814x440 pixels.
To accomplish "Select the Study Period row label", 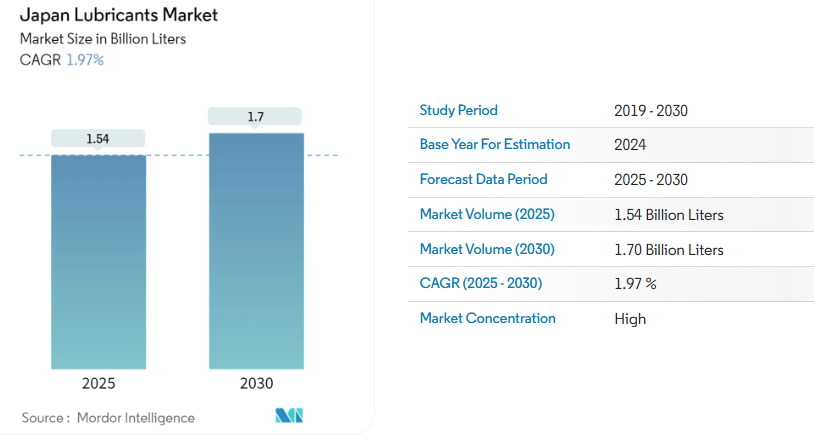I will [459, 110].
